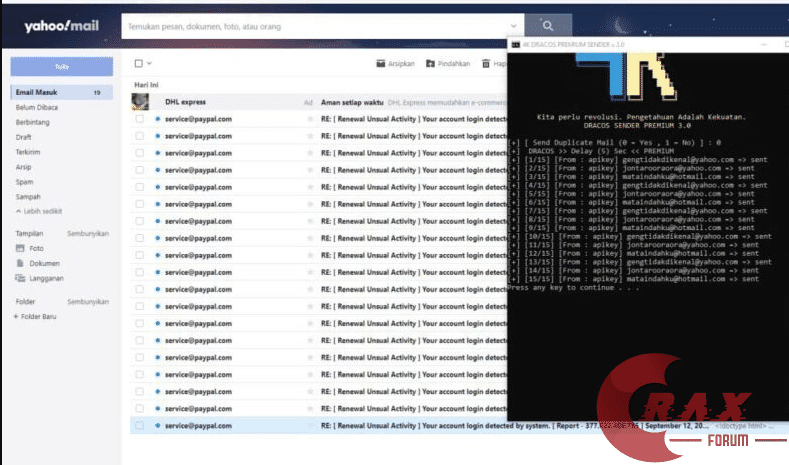Open the DHL express ad thumbnail

click(140, 102)
